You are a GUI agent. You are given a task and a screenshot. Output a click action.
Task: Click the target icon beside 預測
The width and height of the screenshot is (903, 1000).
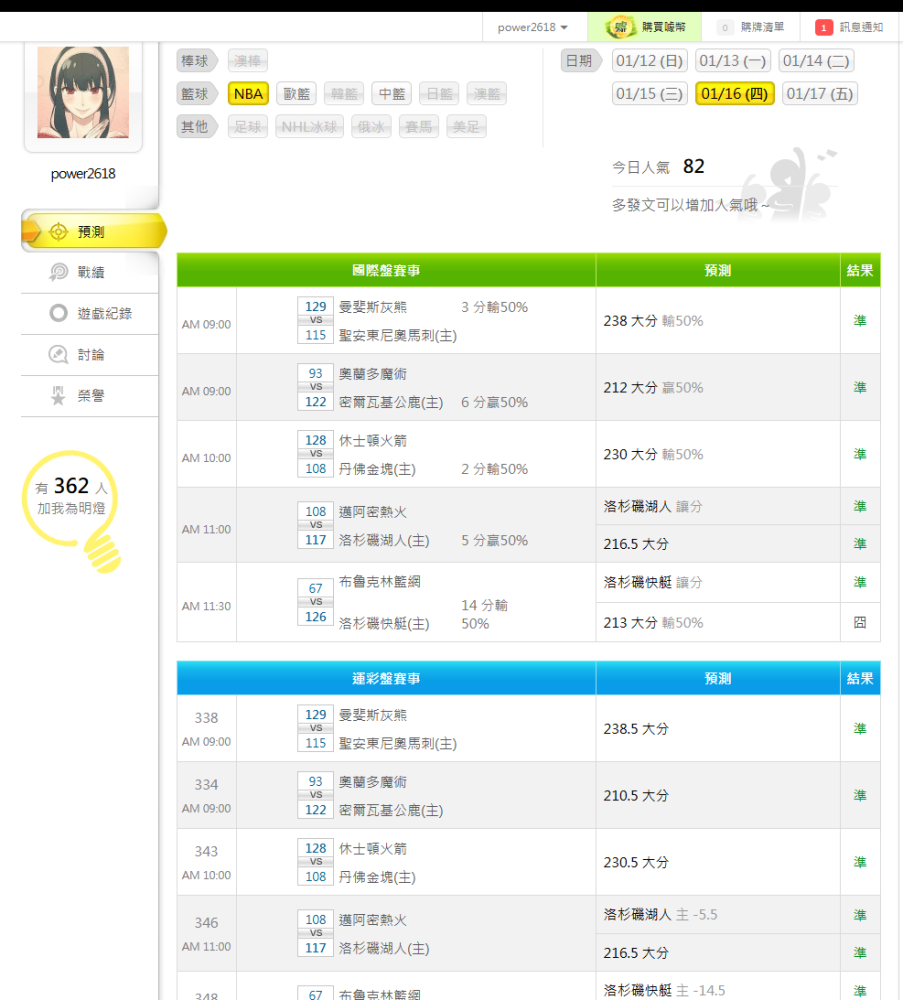pyautogui.click(x=58, y=232)
